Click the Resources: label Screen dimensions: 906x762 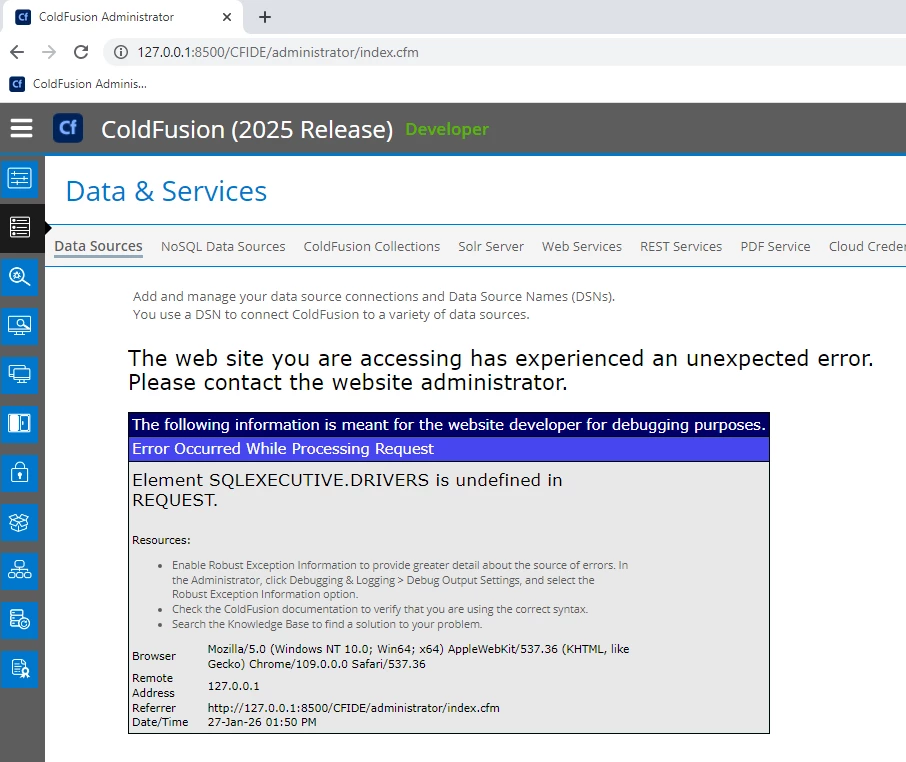click(161, 540)
